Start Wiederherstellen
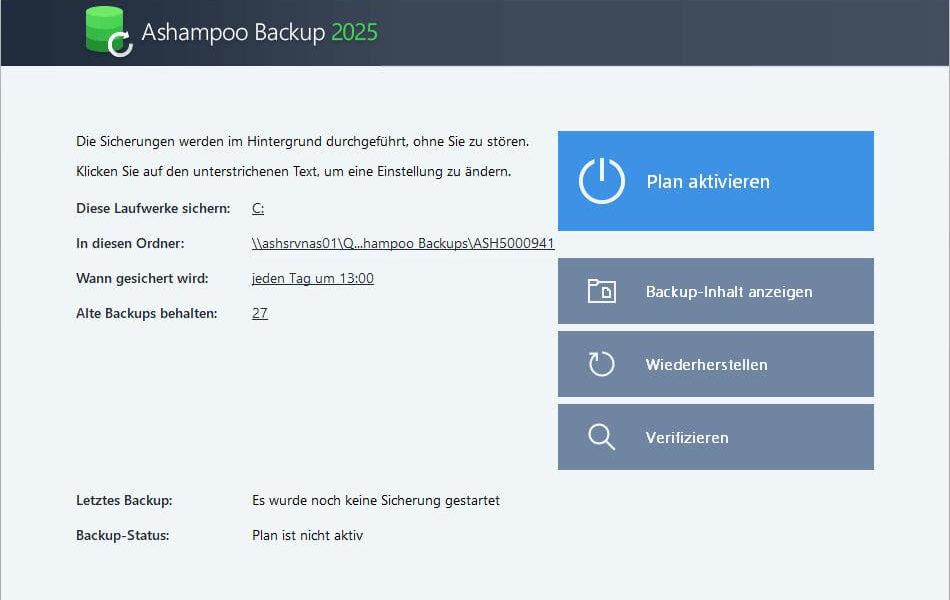This screenshot has height=600, width=950. click(x=716, y=364)
